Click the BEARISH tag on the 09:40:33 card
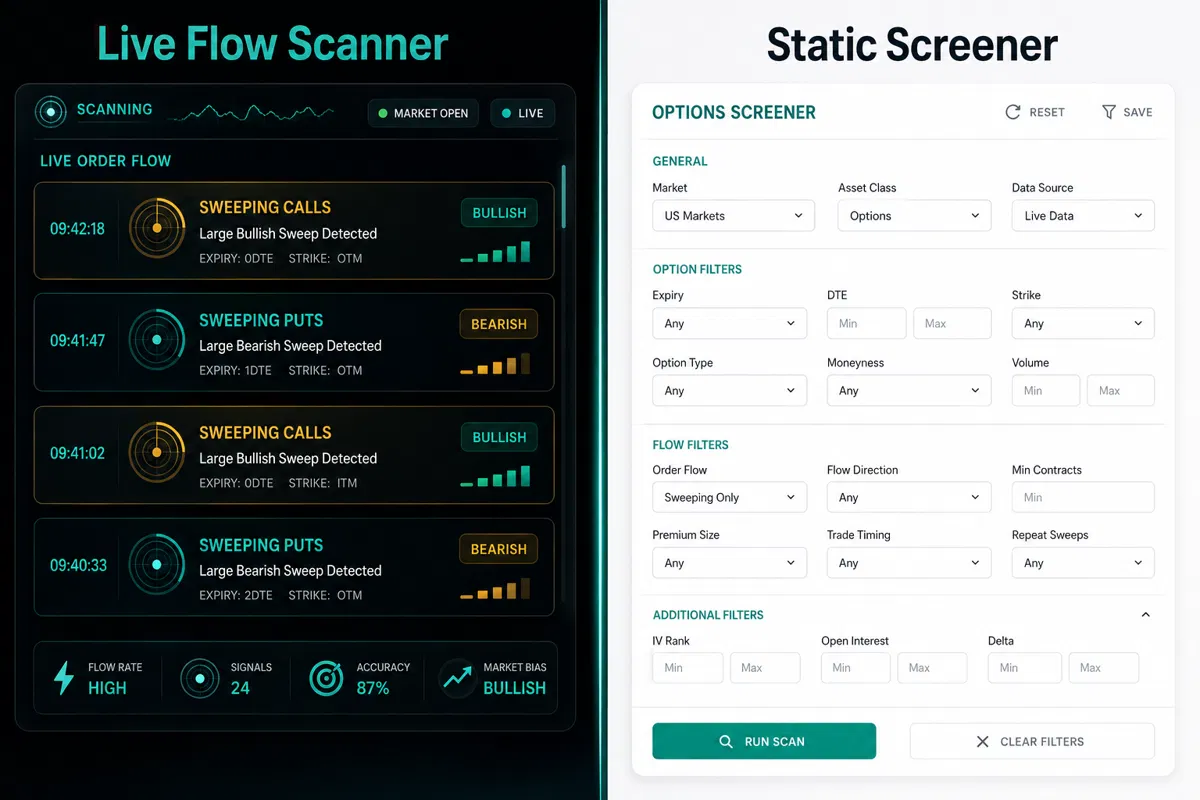This screenshot has height=800, width=1200. click(499, 549)
